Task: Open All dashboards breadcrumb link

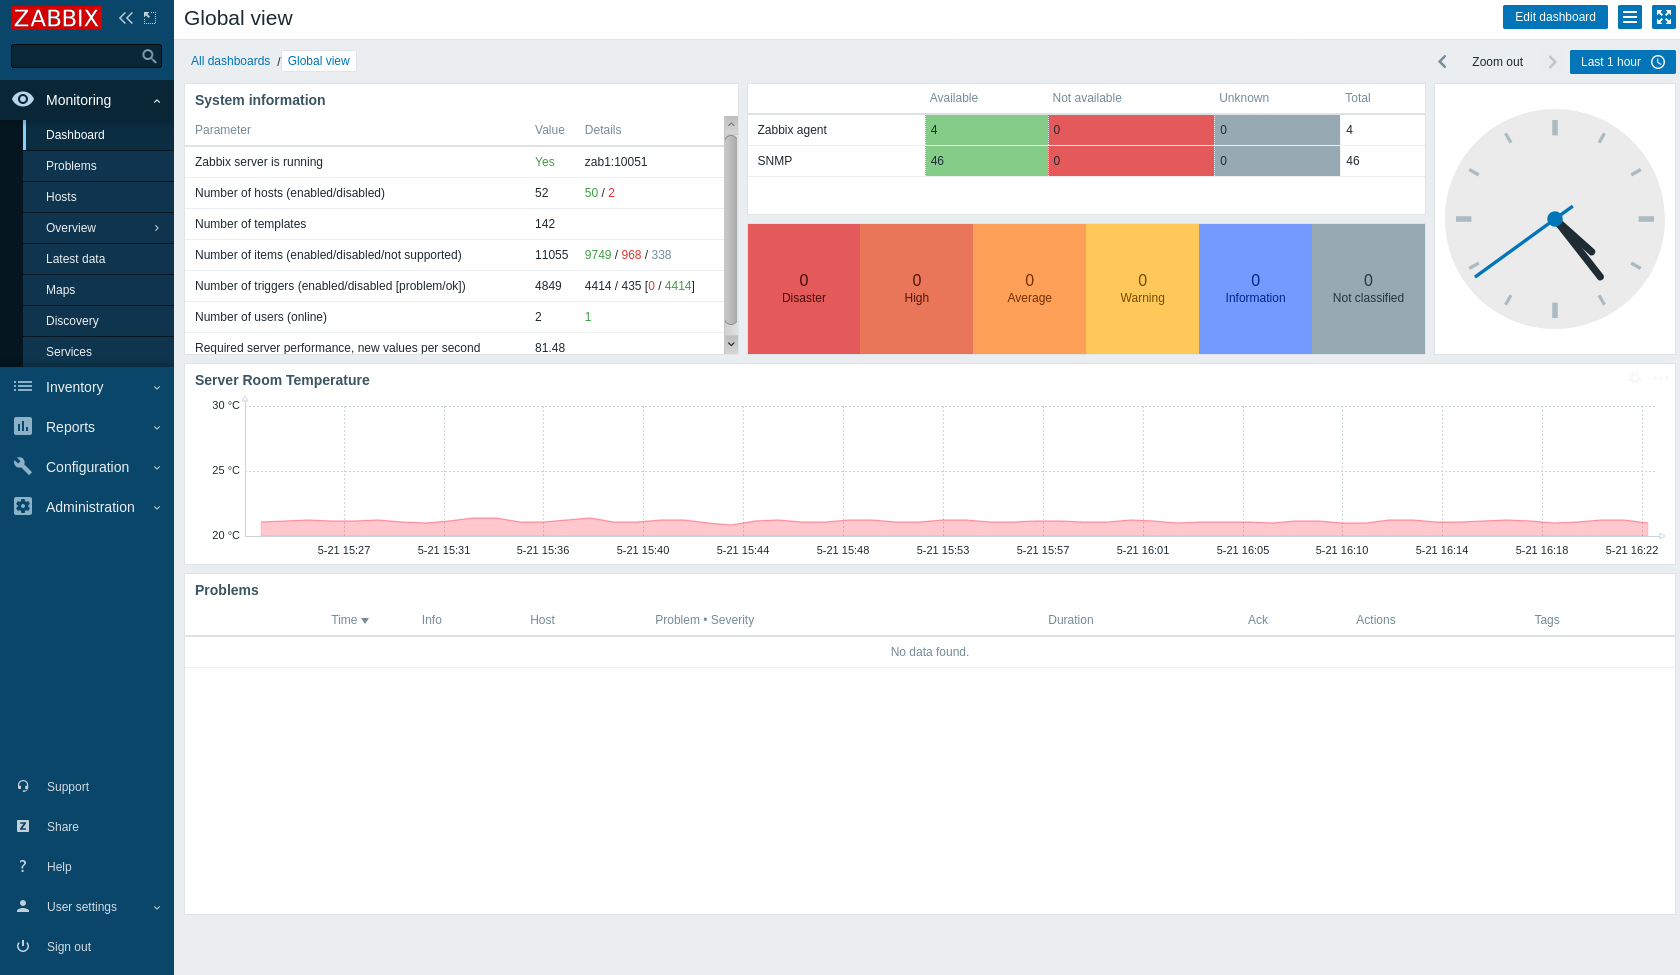Action: (230, 61)
